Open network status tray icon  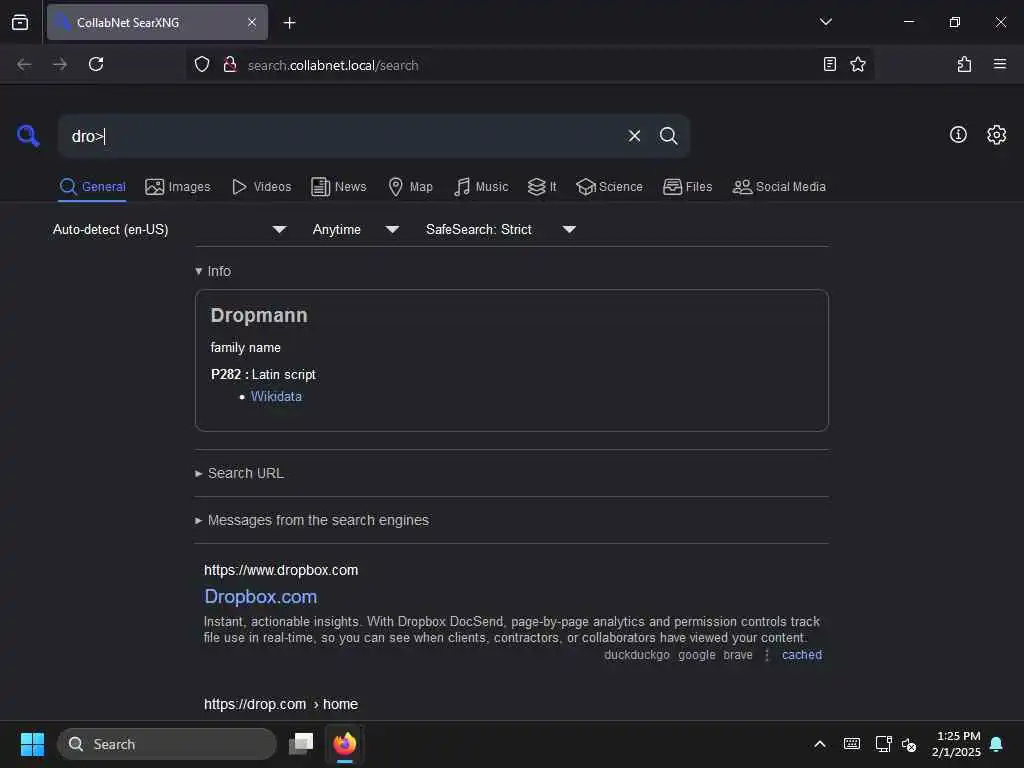pos(883,744)
